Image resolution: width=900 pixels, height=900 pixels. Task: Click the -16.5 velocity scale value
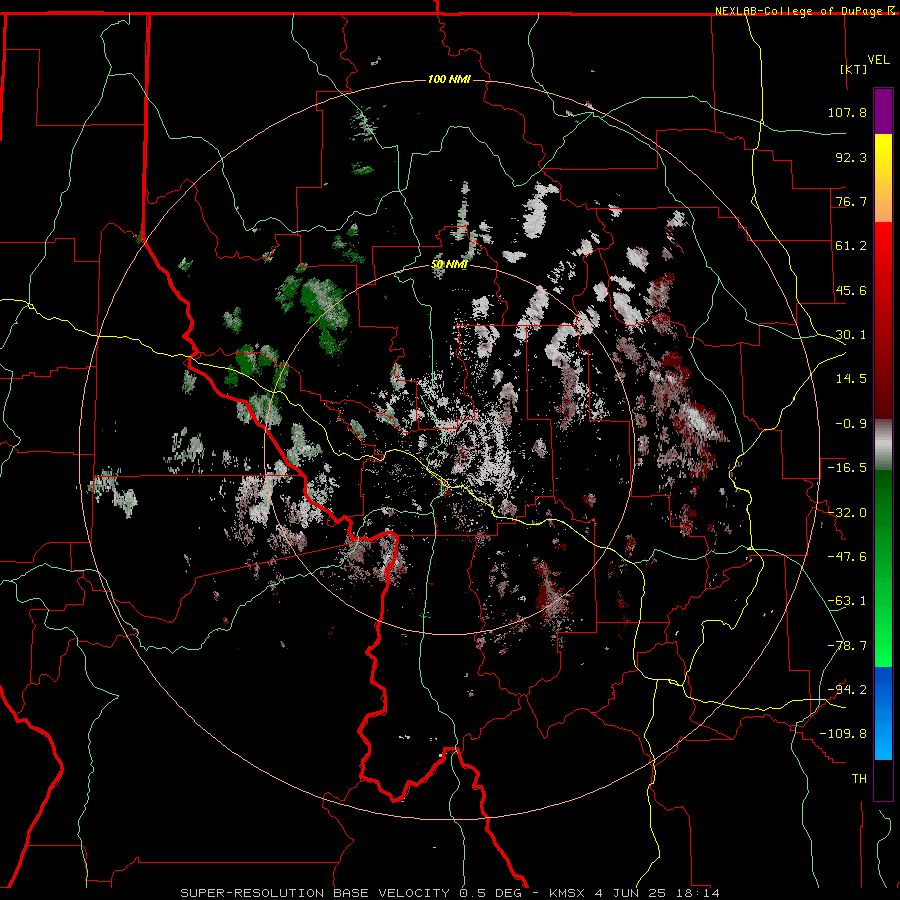click(847, 468)
